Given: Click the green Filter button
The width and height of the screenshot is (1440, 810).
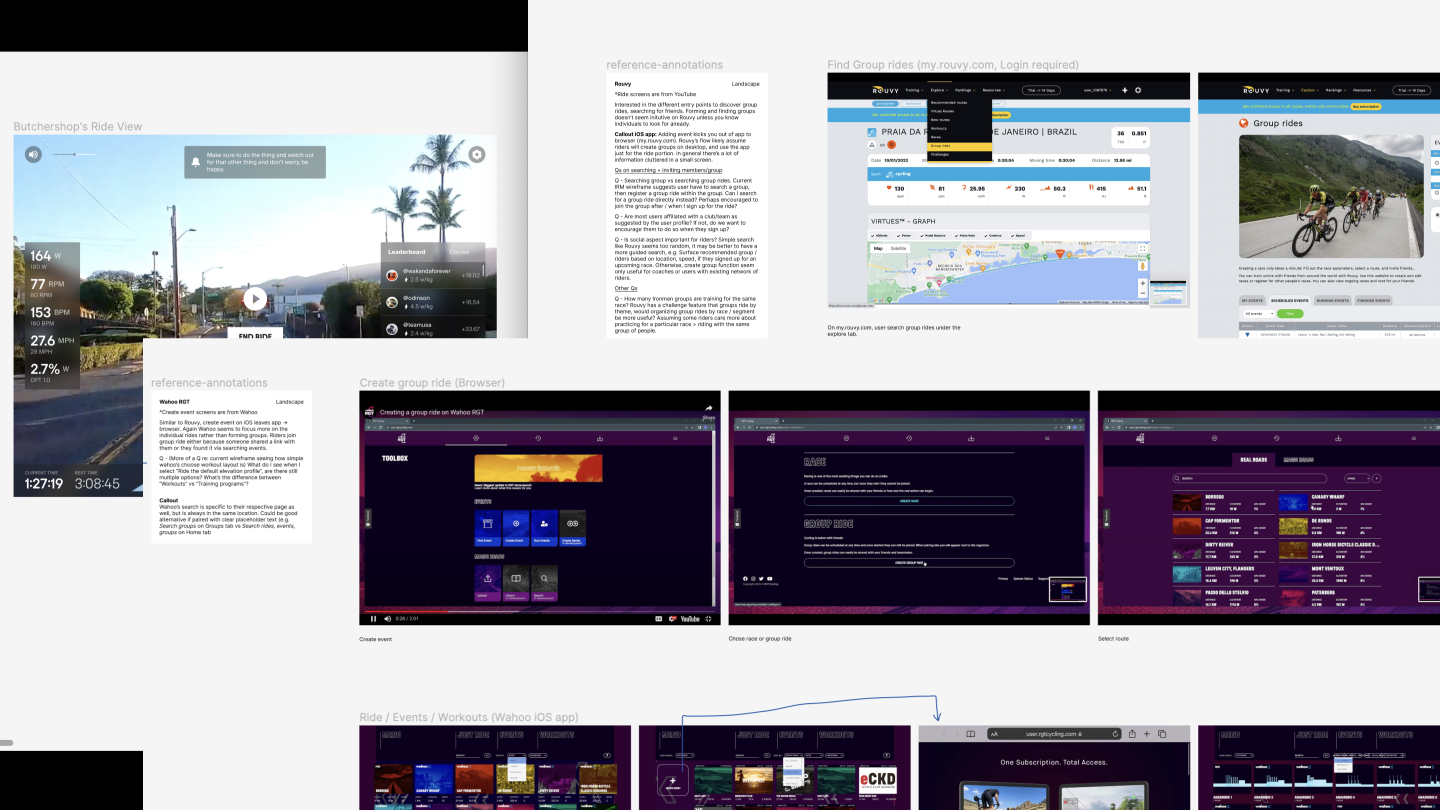Looking at the screenshot, I should [x=1290, y=314].
